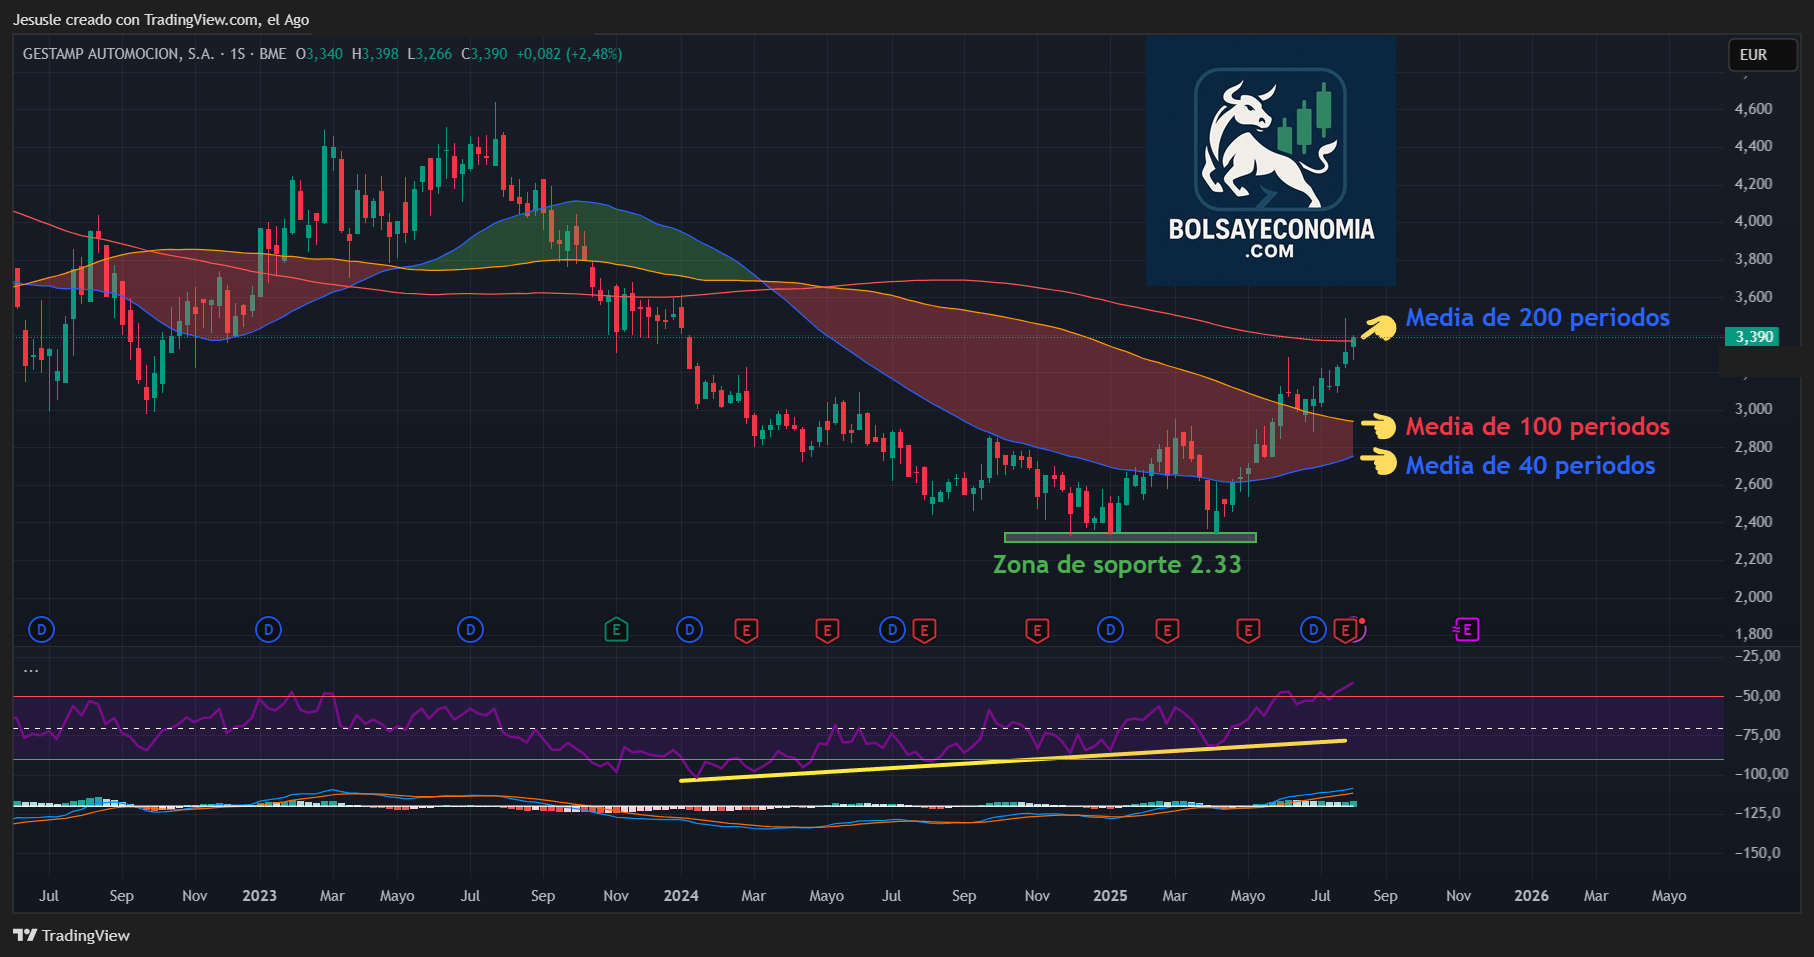Select the Zona de soporte 2.33 label
Viewport: 1814px width, 957px height.
(x=1117, y=565)
